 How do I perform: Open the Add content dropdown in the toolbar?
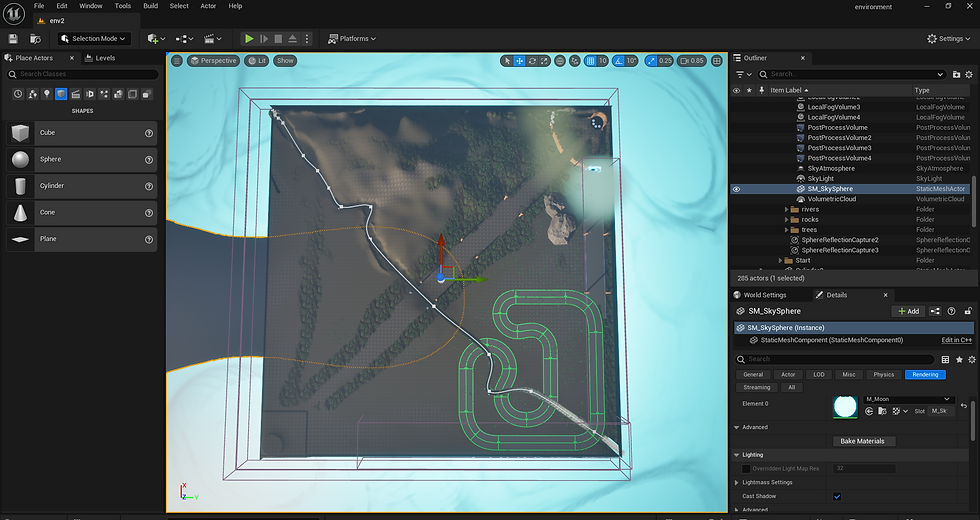pos(156,39)
